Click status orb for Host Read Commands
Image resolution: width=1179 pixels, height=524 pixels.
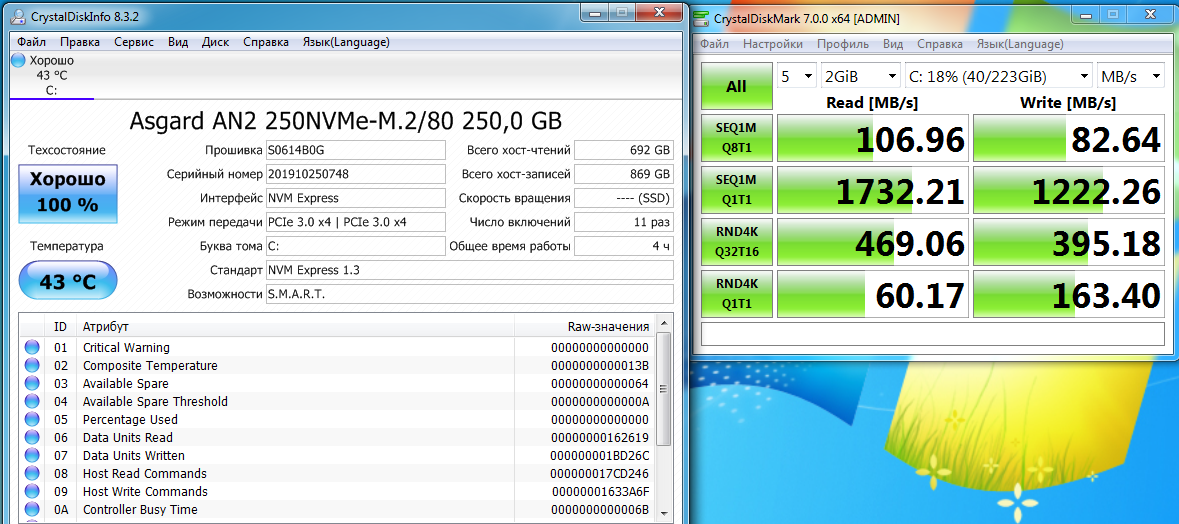tap(32, 474)
